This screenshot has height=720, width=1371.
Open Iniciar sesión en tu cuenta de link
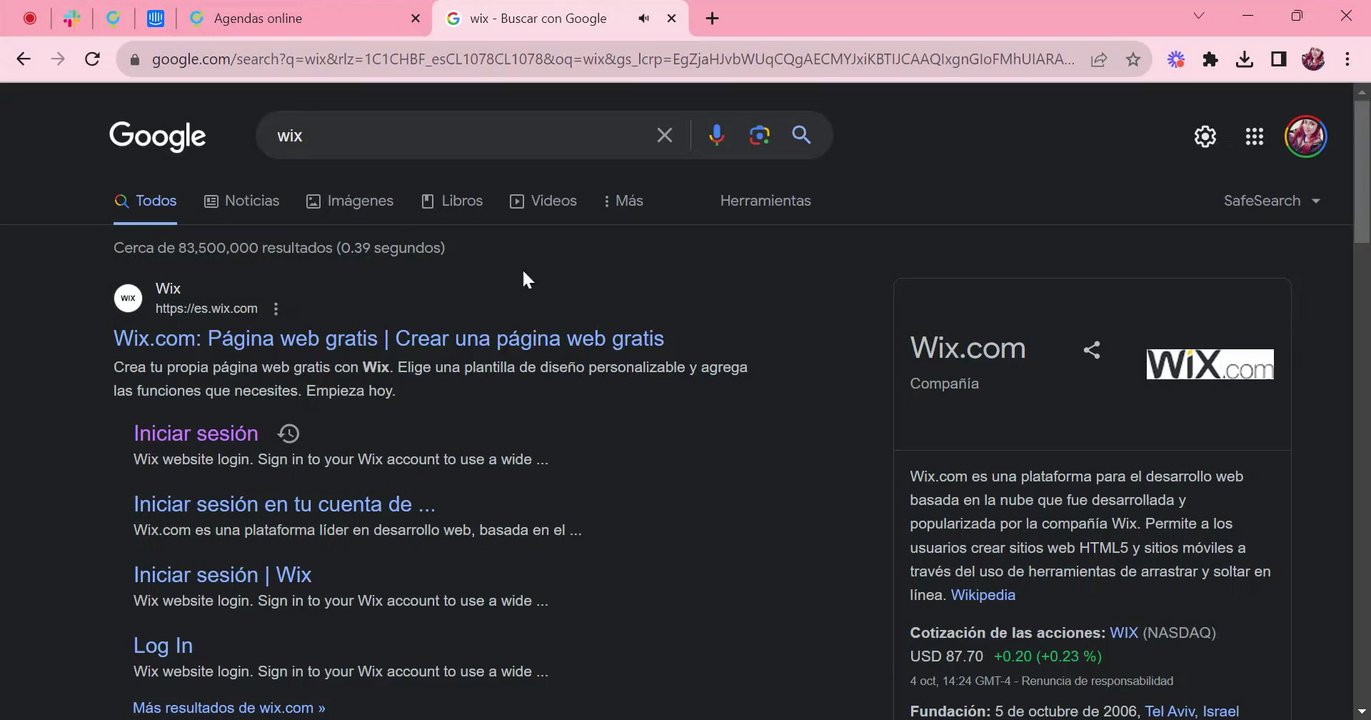tap(285, 504)
